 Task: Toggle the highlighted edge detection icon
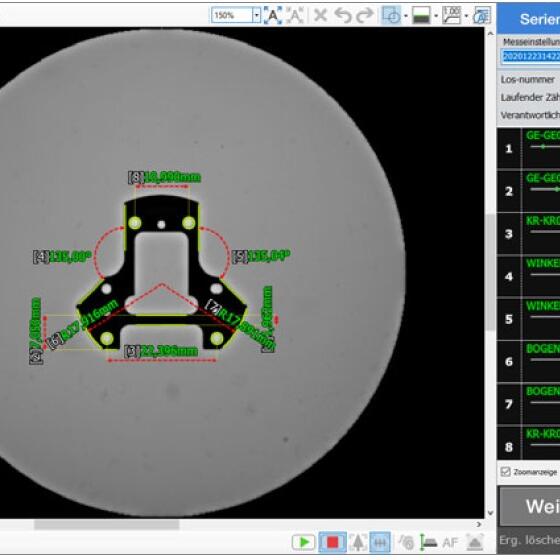(380, 542)
